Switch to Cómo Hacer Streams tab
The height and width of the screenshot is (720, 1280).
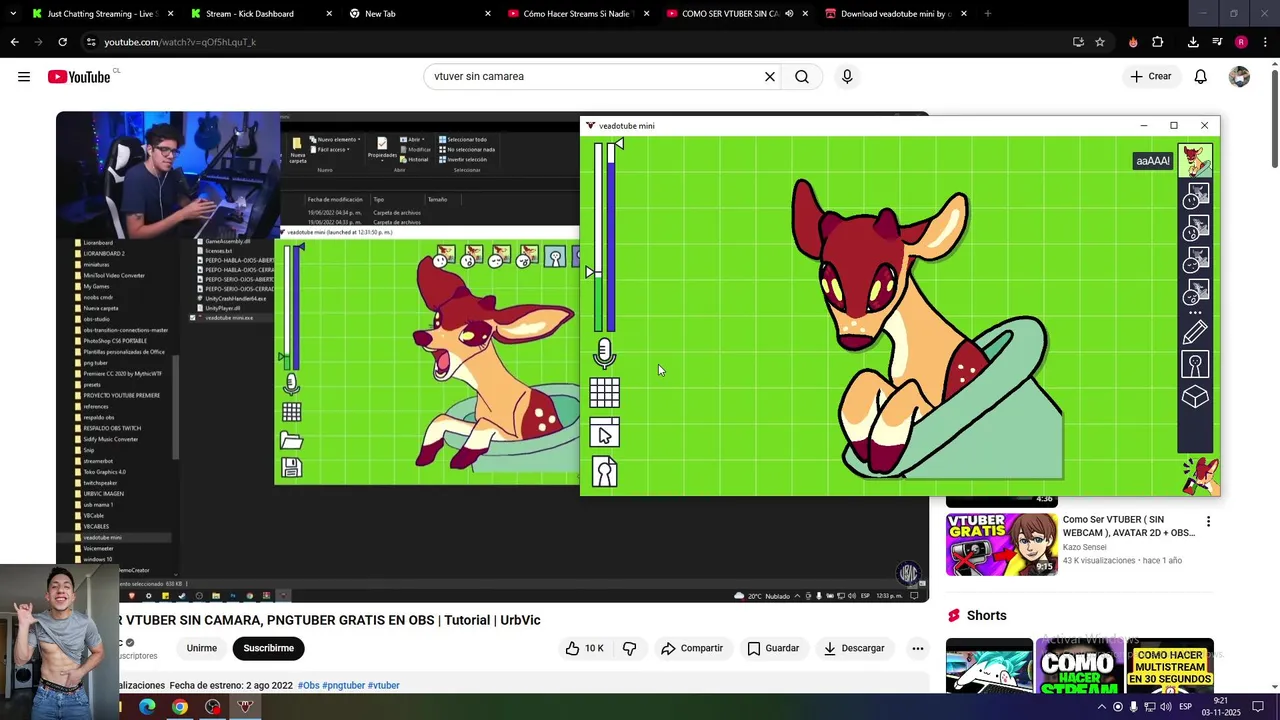coord(579,14)
